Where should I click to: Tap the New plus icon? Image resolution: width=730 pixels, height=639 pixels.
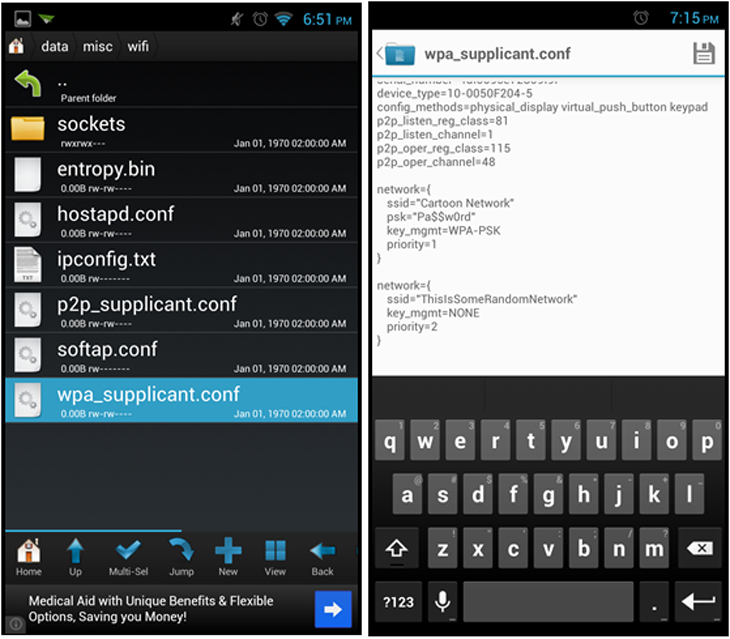[228, 556]
